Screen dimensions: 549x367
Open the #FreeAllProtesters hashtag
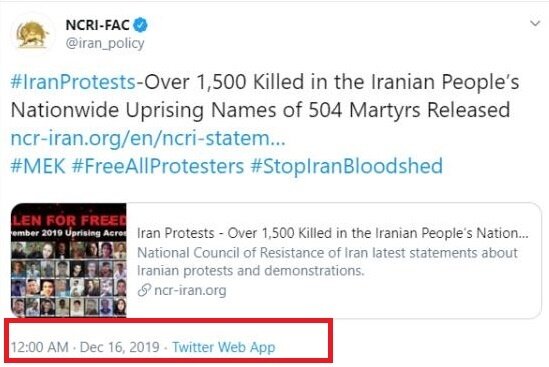(158, 166)
